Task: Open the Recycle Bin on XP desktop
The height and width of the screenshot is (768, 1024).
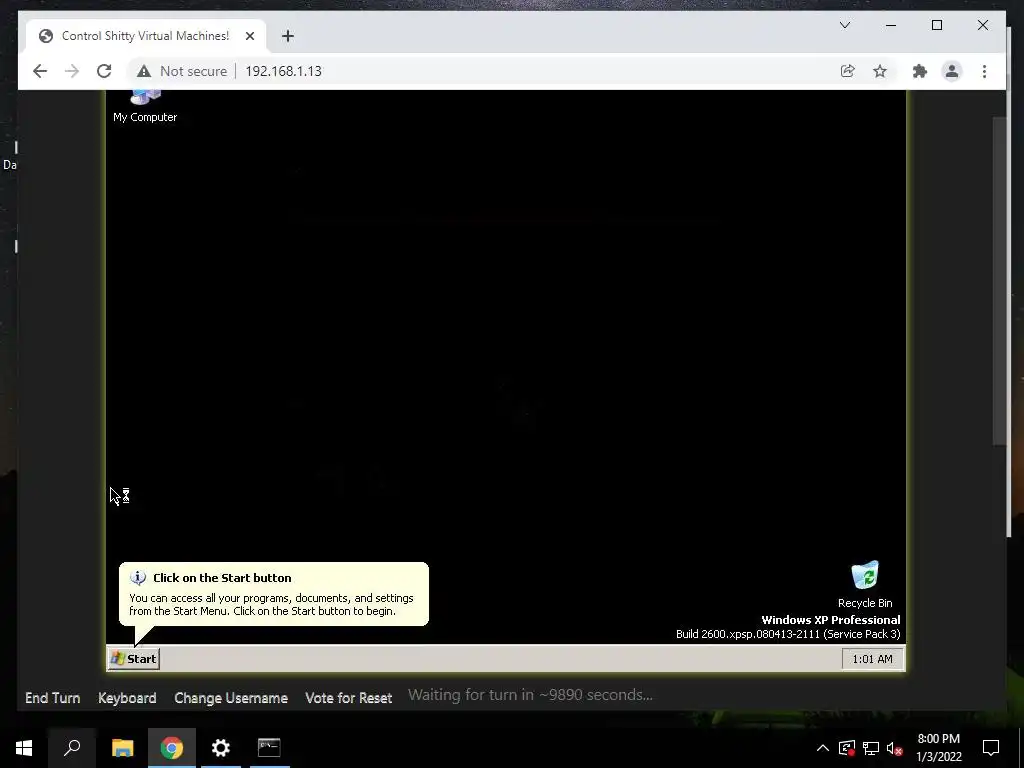Action: pyautogui.click(x=865, y=584)
